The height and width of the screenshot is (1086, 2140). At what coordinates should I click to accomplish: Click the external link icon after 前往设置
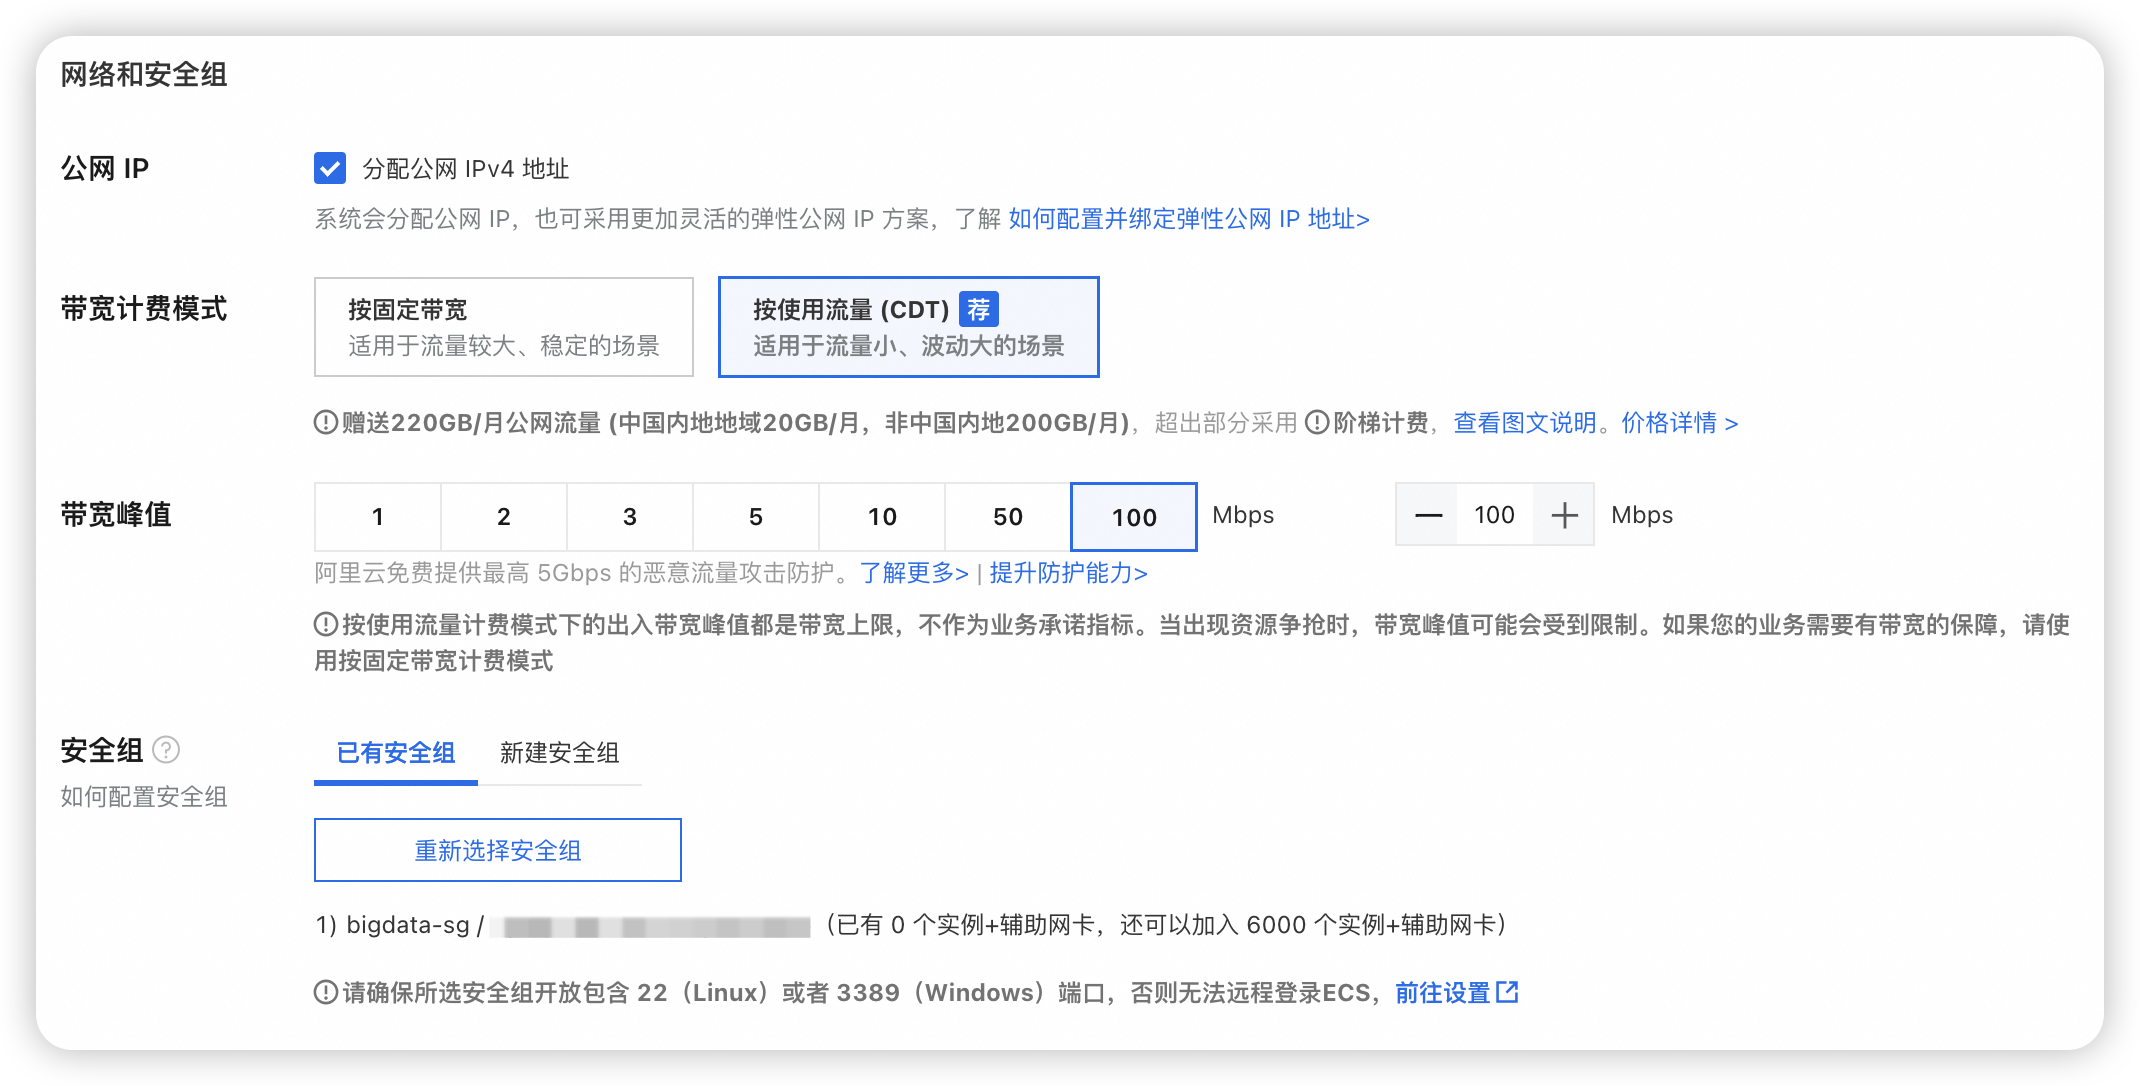[x=1507, y=992]
